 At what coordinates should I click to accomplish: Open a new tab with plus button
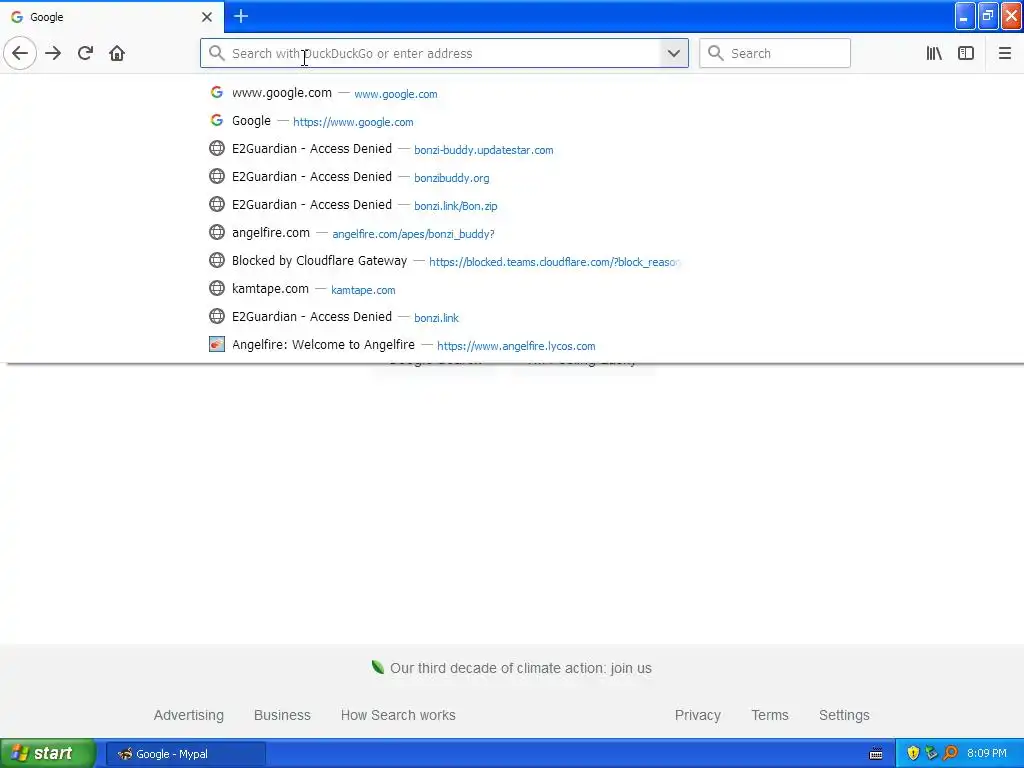(241, 16)
